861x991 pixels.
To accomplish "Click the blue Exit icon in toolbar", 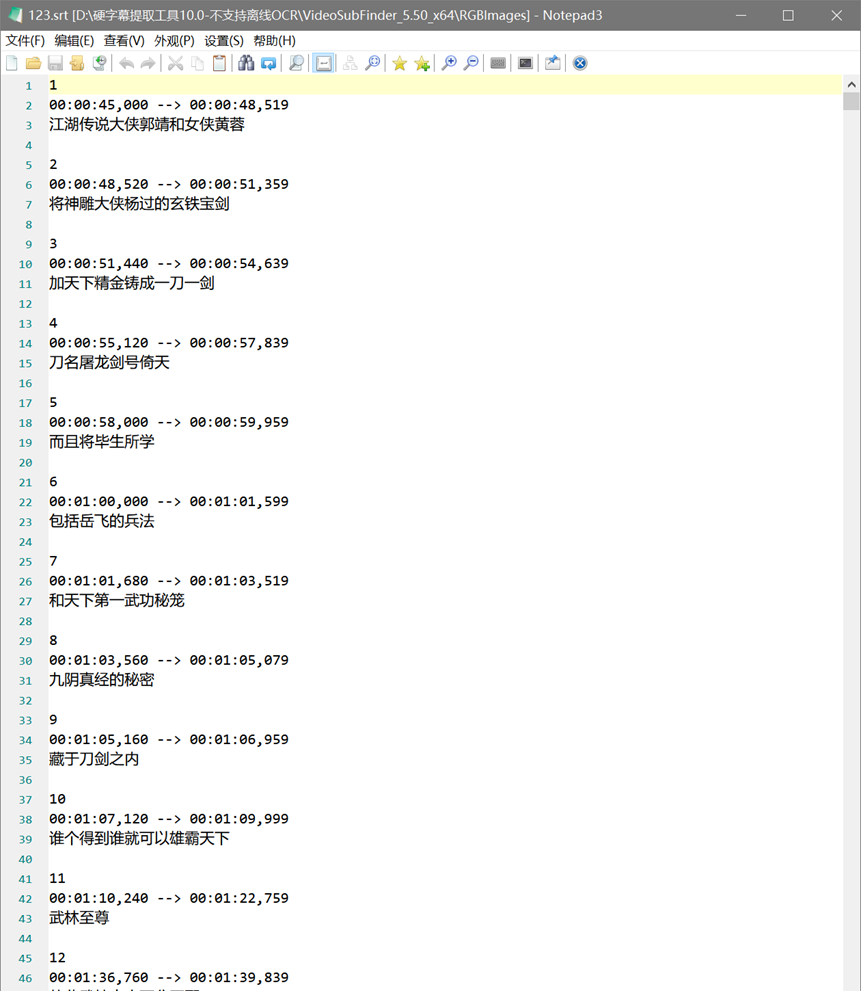I will tap(580, 63).
